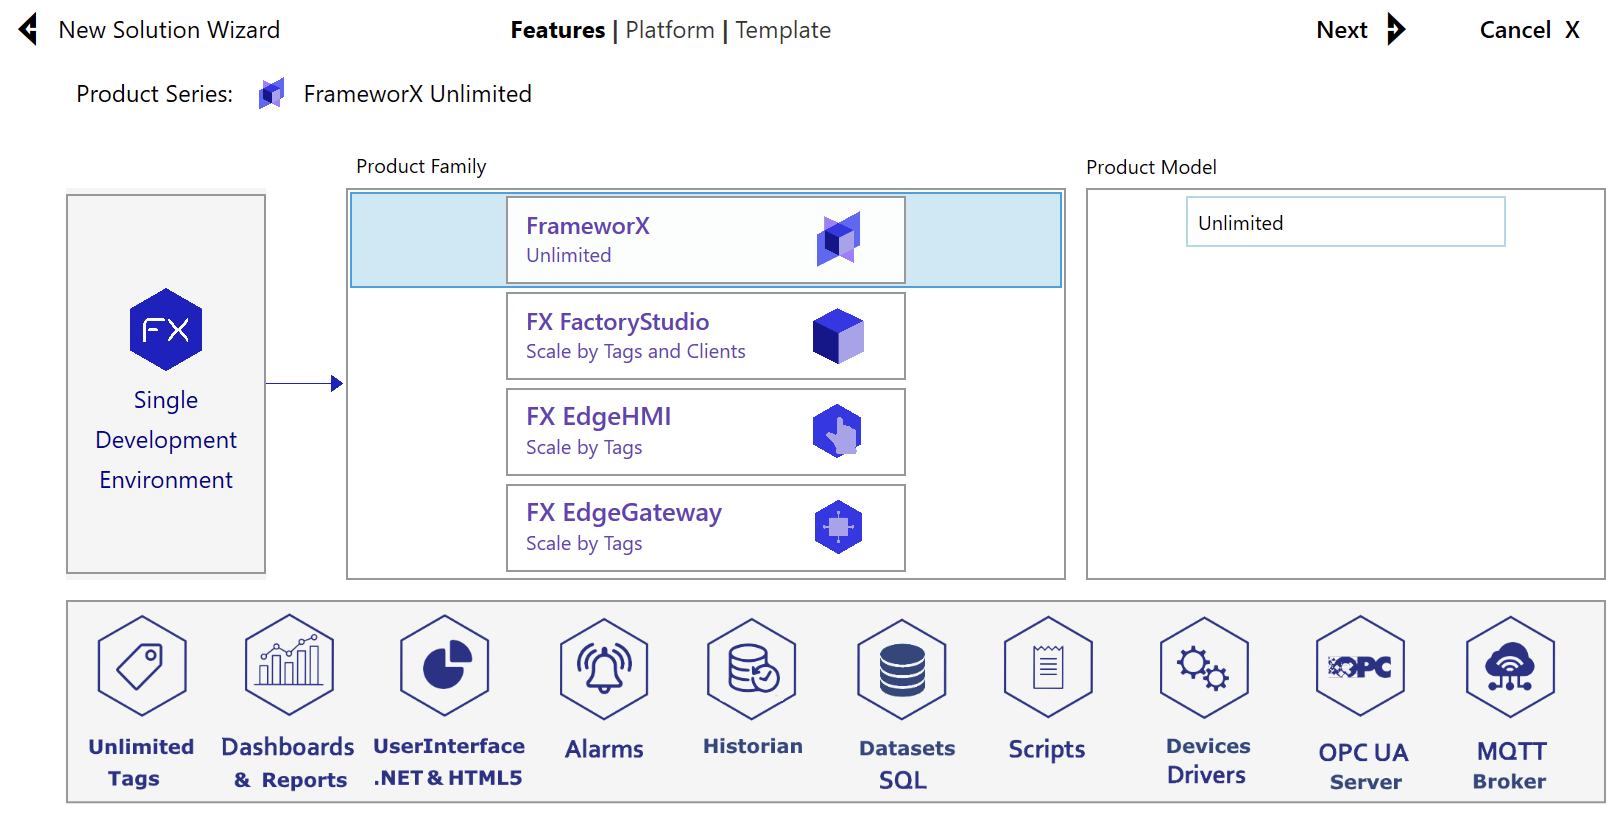Open the Alarms bell icon
Viewport: 1624px width, 816px height.
tap(604, 668)
